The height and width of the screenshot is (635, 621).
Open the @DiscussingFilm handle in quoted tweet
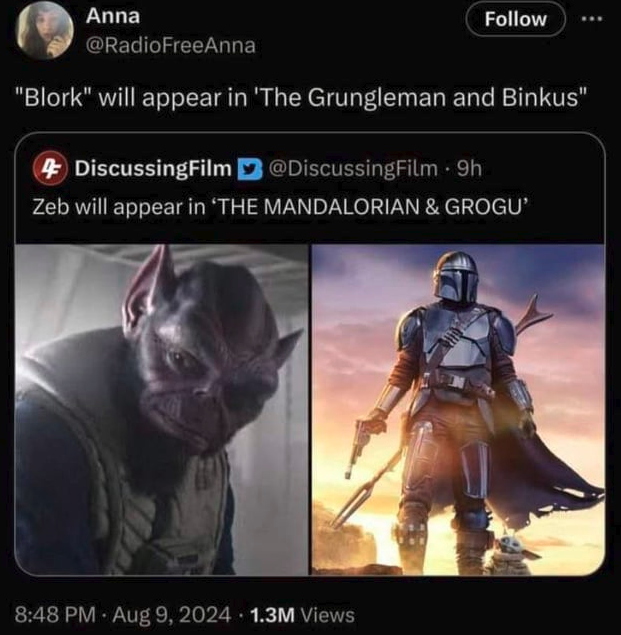353,168
